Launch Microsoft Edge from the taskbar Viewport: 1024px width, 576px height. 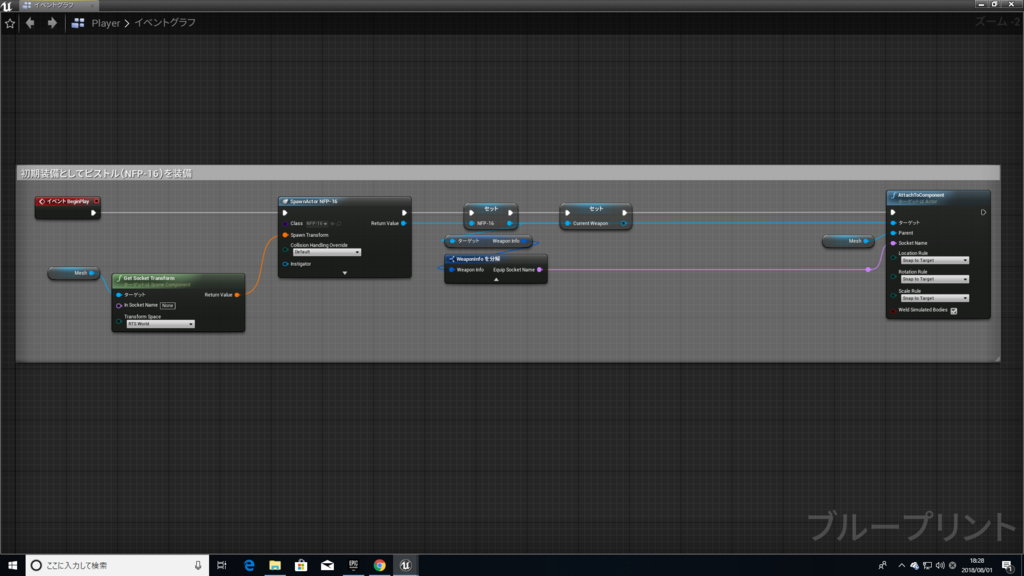pyautogui.click(x=249, y=566)
